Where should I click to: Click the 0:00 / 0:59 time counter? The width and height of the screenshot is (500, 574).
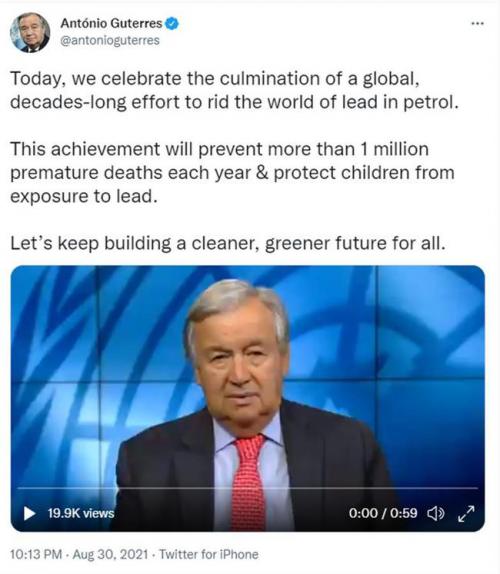point(383,513)
